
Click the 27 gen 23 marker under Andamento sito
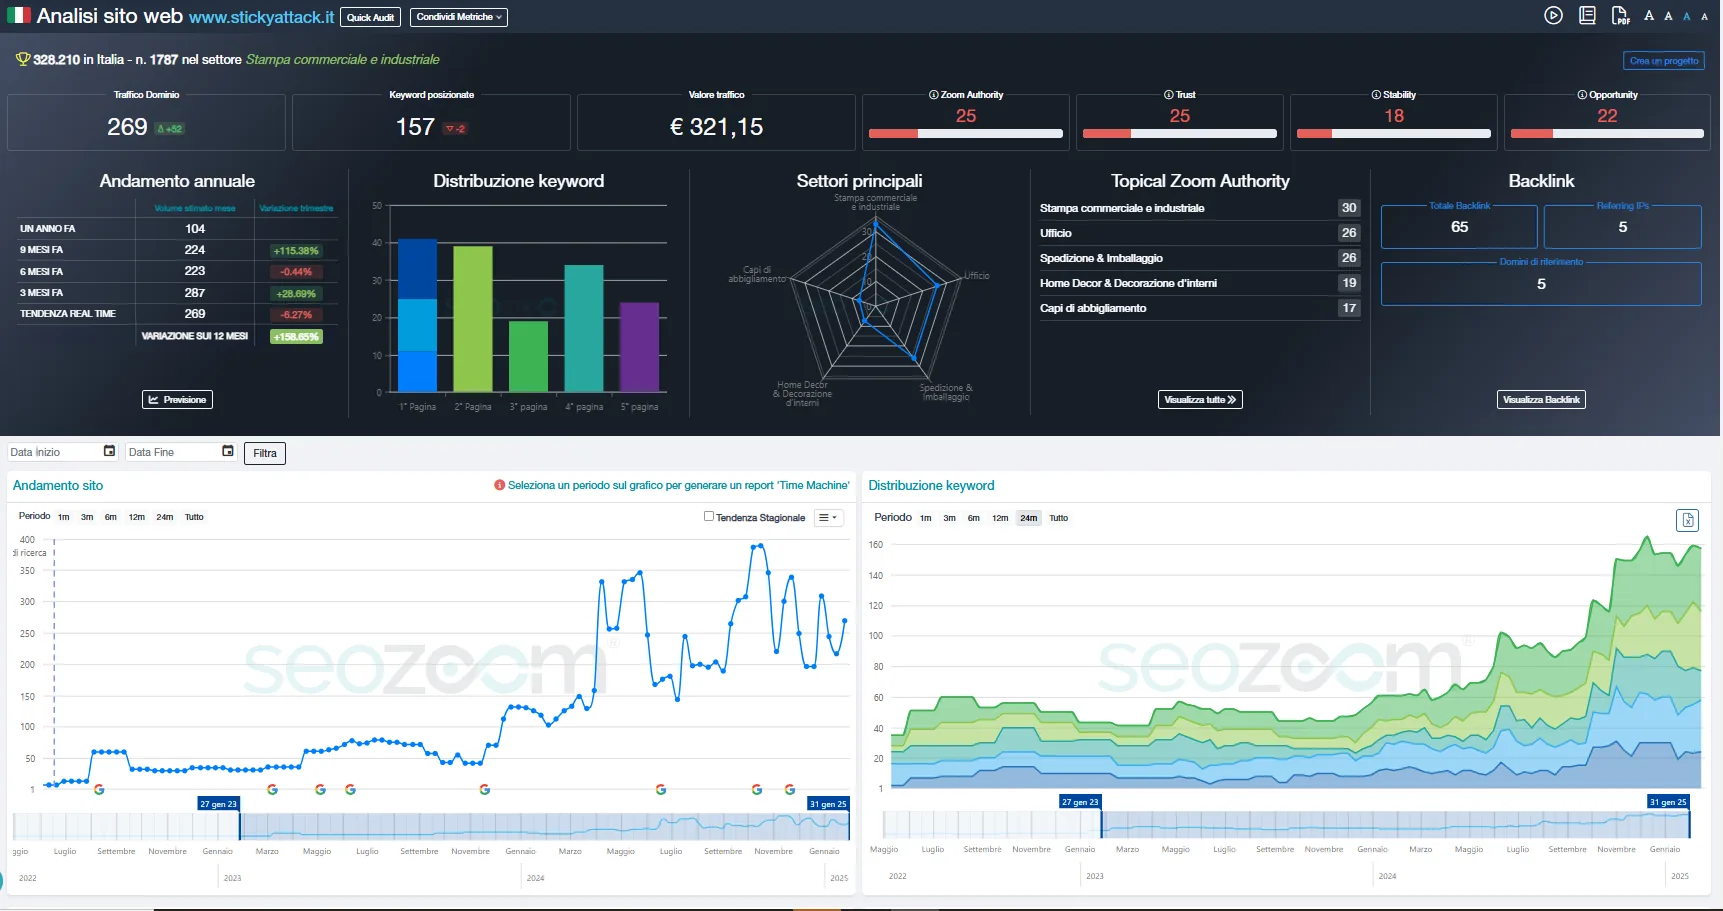click(x=218, y=804)
